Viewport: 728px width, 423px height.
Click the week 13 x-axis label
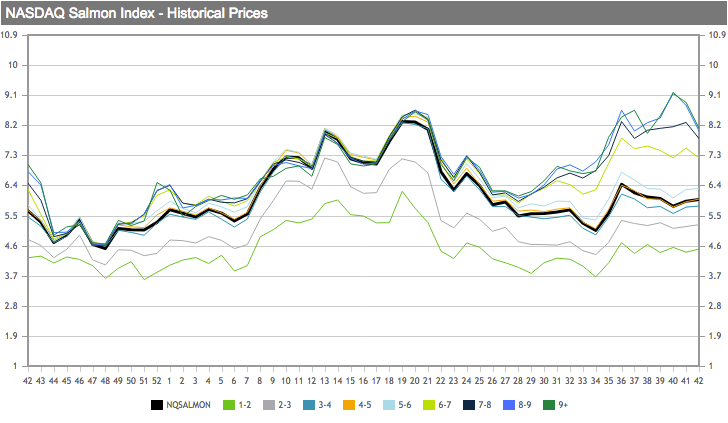pyautogui.click(x=324, y=381)
